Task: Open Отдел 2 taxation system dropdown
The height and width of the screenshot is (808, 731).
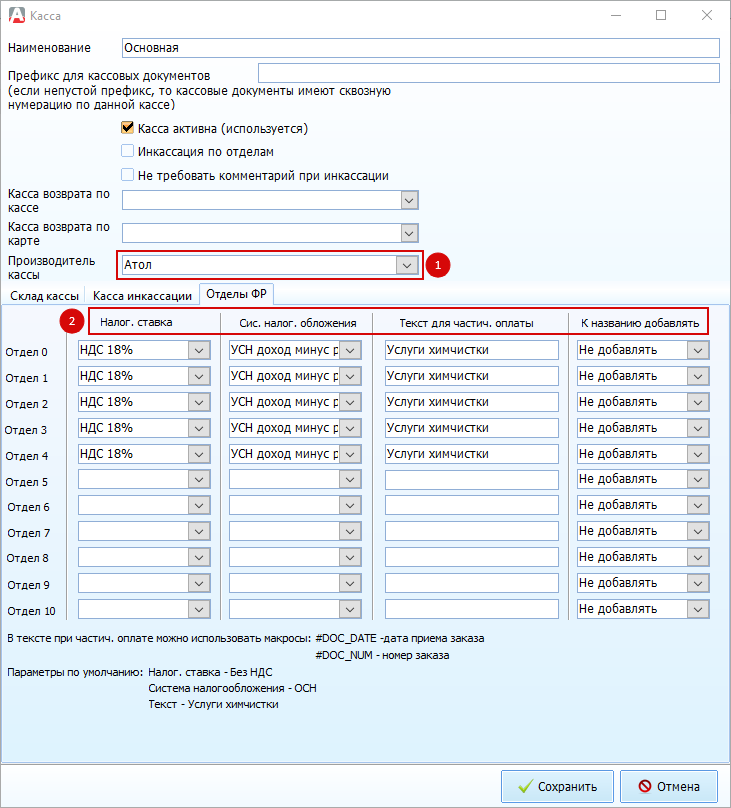Action: [x=350, y=402]
